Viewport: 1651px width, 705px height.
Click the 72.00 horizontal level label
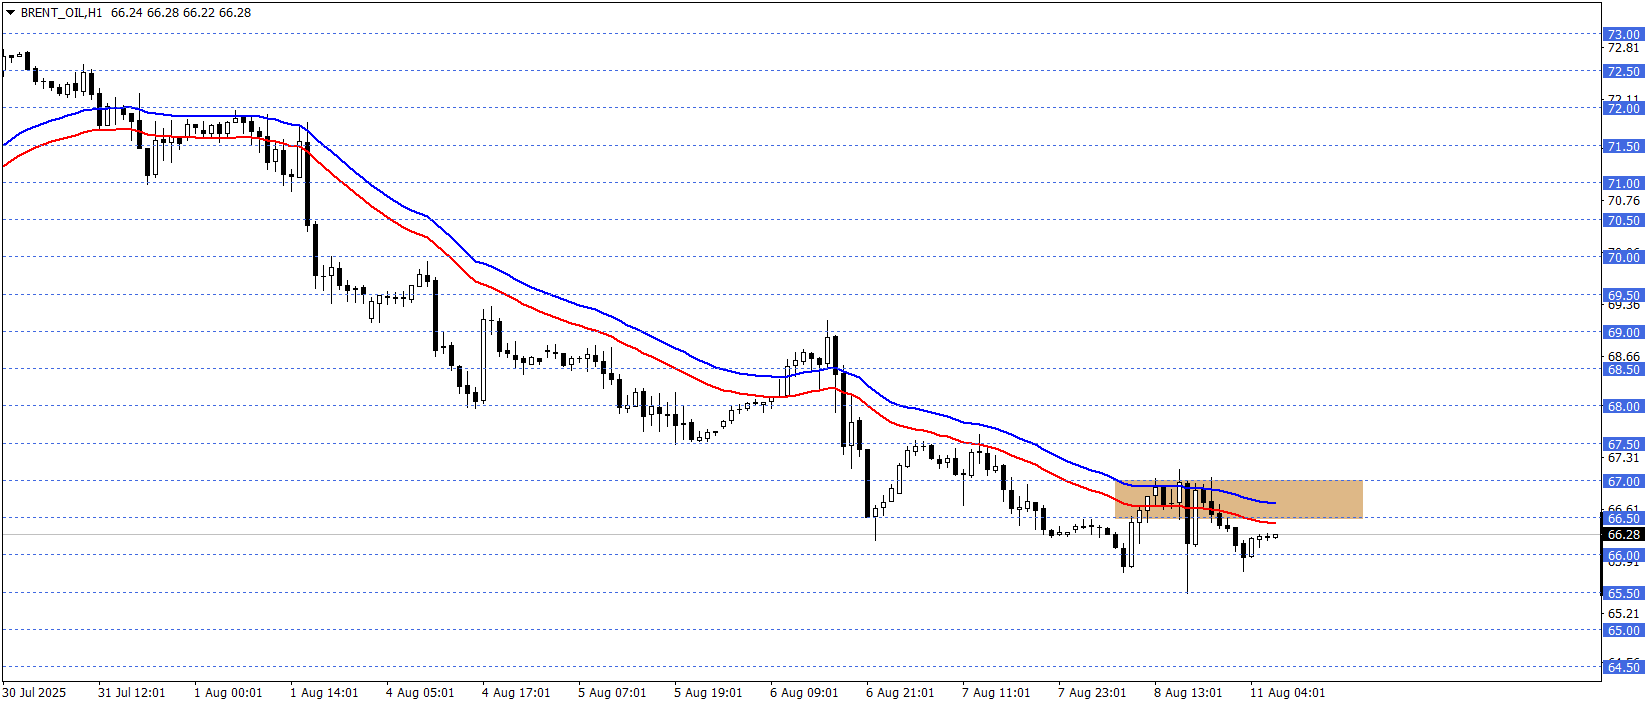tap(1624, 108)
